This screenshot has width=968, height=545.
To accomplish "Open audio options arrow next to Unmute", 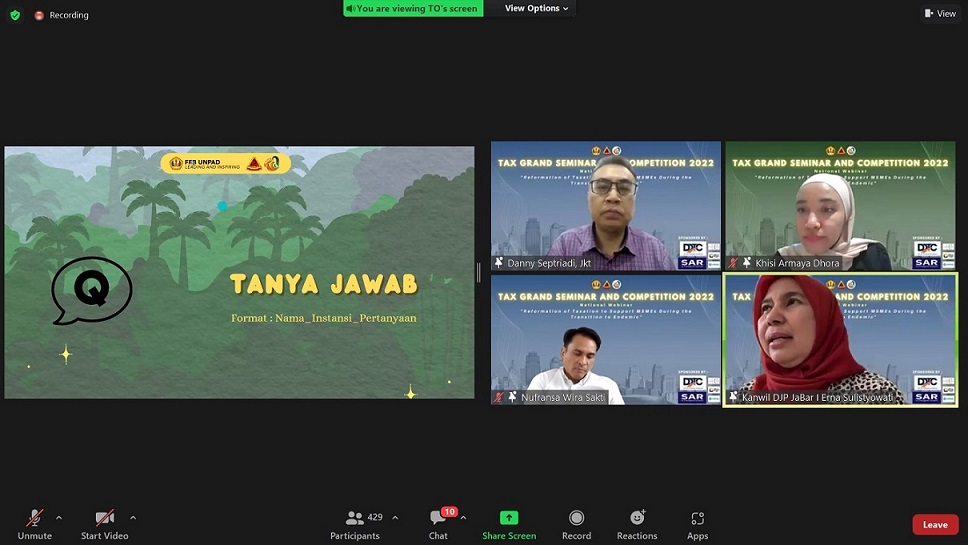I will (59, 518).
